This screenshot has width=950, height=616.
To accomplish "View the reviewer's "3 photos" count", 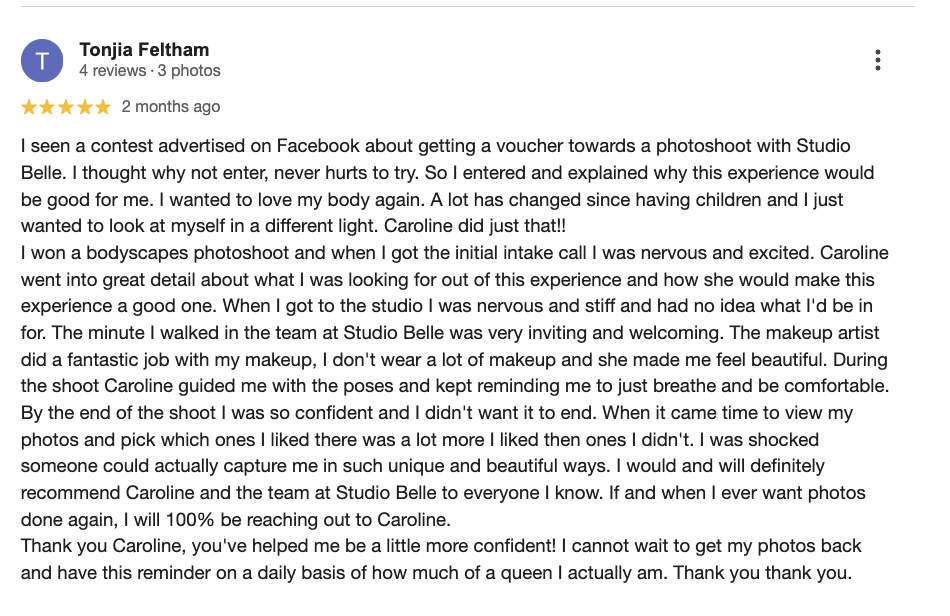I will pos(189,71).
